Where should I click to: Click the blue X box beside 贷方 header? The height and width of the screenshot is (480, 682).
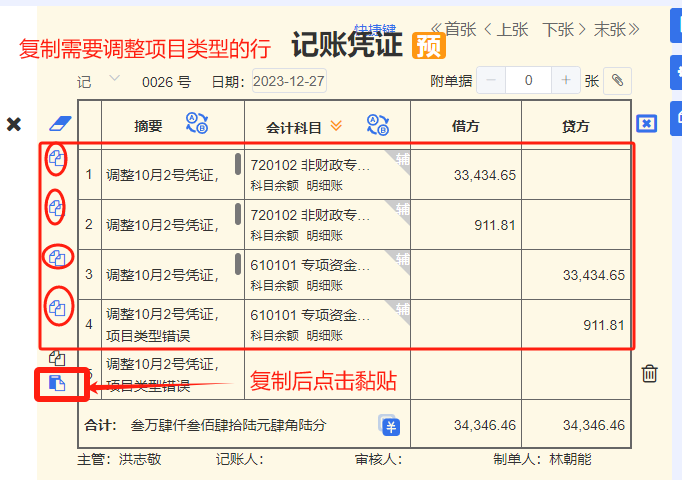pos(646,123)
